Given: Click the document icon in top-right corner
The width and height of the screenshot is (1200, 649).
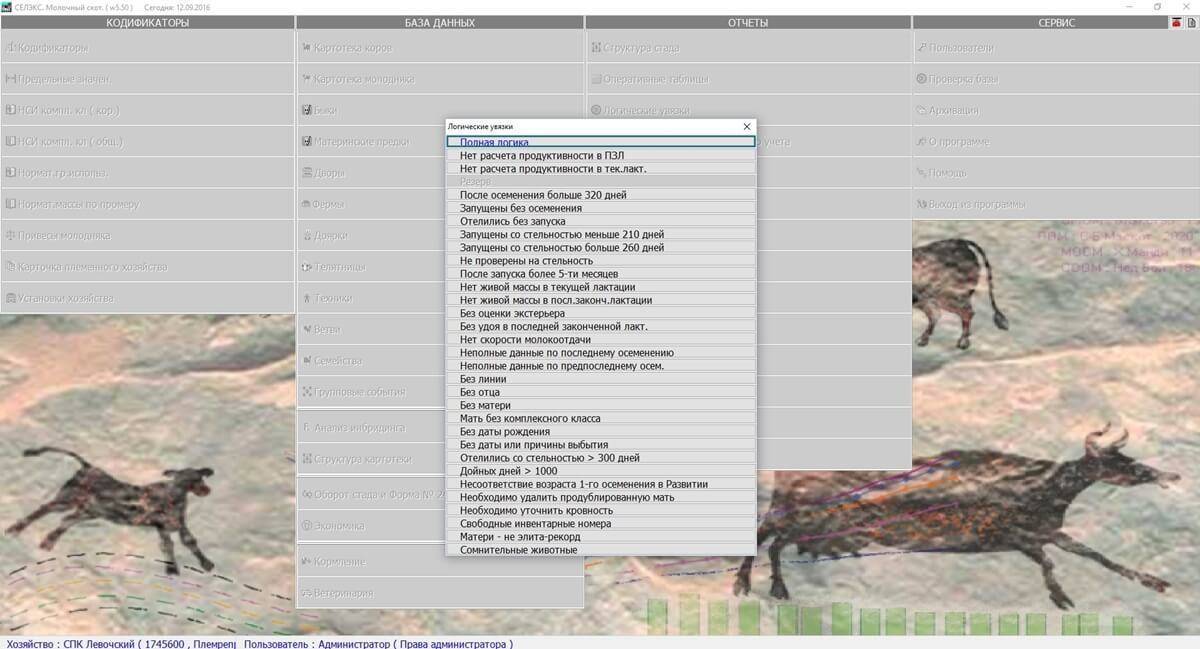Looking at the screenshot, I should [1191, 23].
